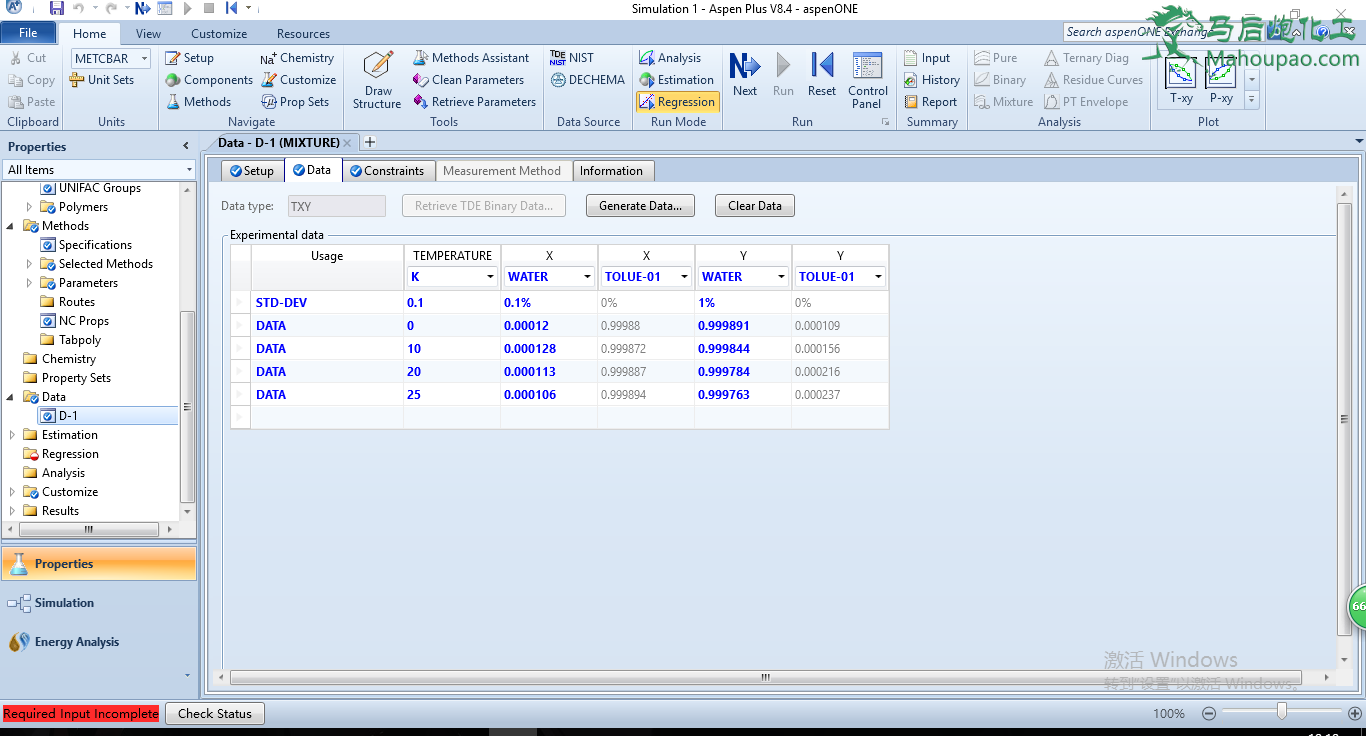
Task: Click the zoom in plus button
Action: (1355, 713)
